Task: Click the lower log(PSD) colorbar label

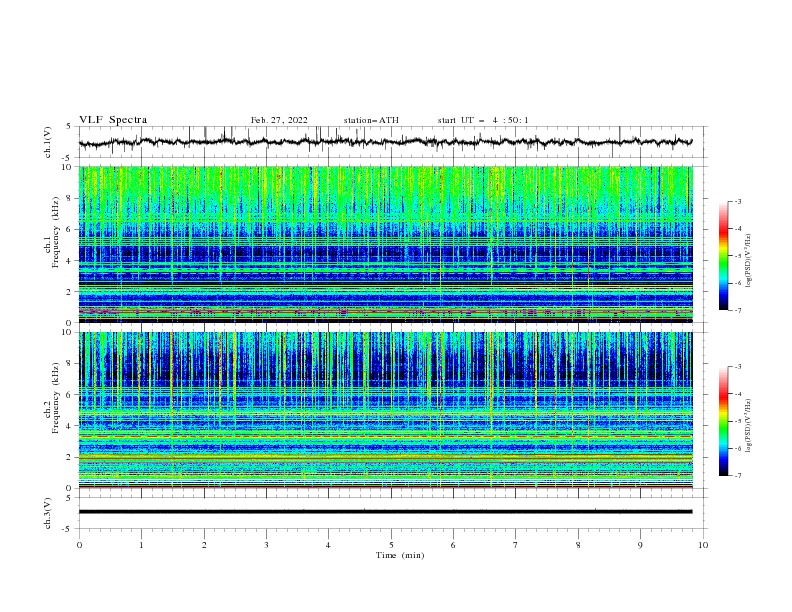Action: tap(749, 426)
